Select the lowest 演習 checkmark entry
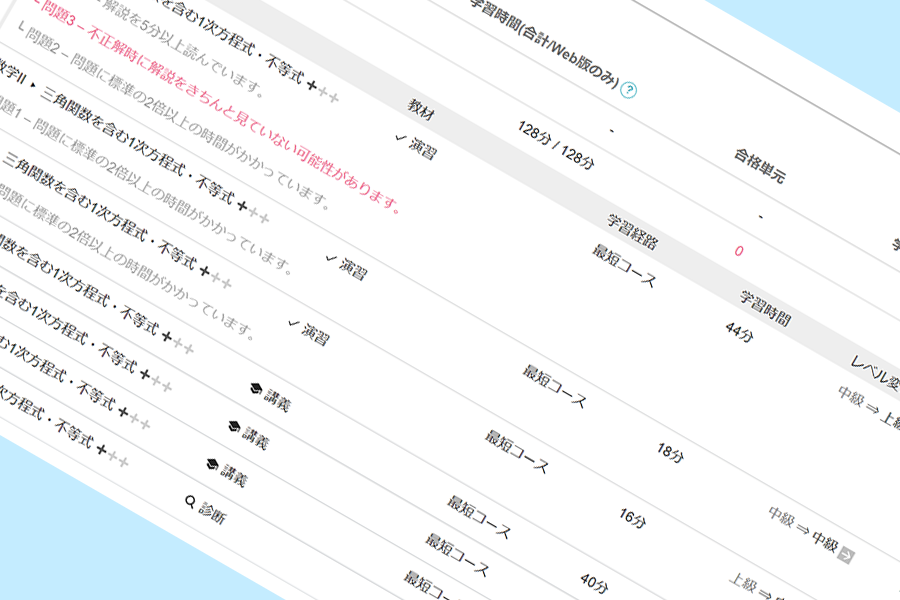Viewport: 900px width, 600px height. click(292, 324)
